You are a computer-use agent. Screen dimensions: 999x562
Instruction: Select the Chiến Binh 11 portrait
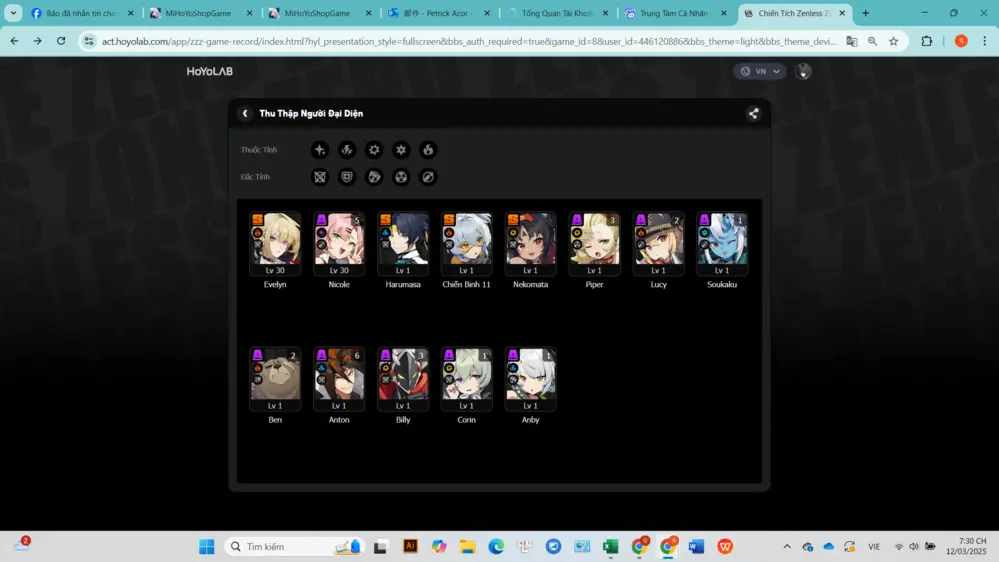[466, 244]
